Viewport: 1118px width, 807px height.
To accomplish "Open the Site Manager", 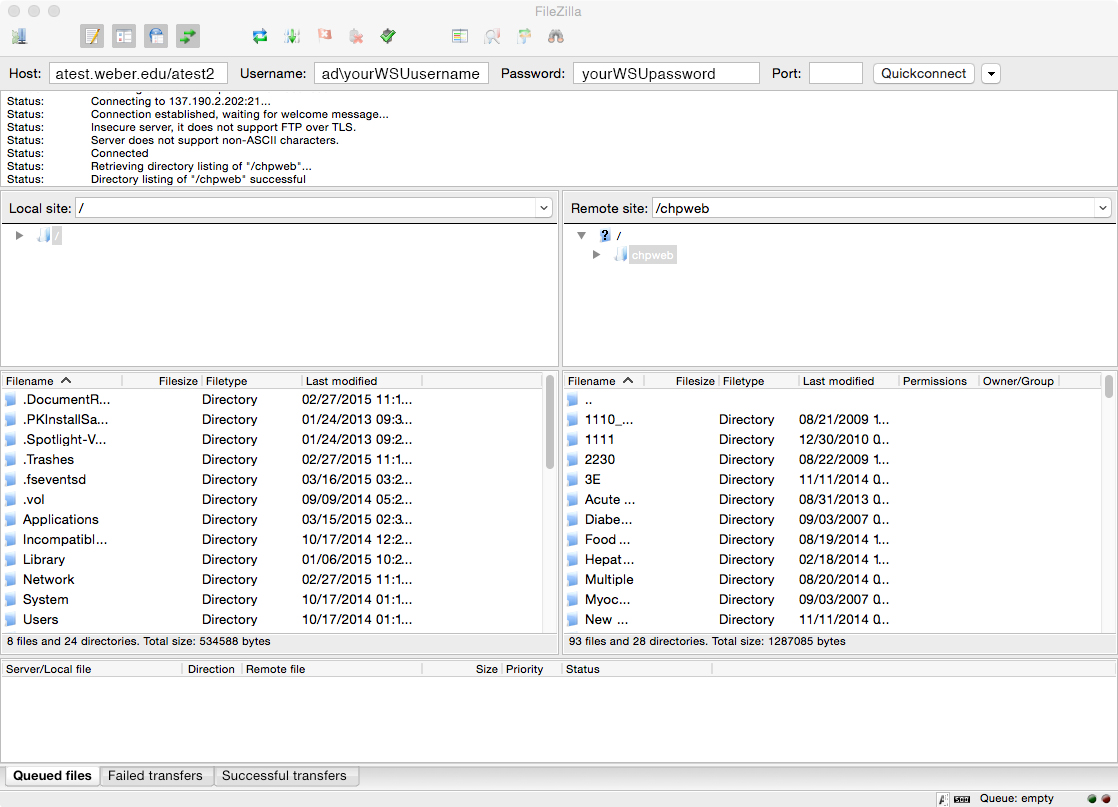I will coord(19,37).
